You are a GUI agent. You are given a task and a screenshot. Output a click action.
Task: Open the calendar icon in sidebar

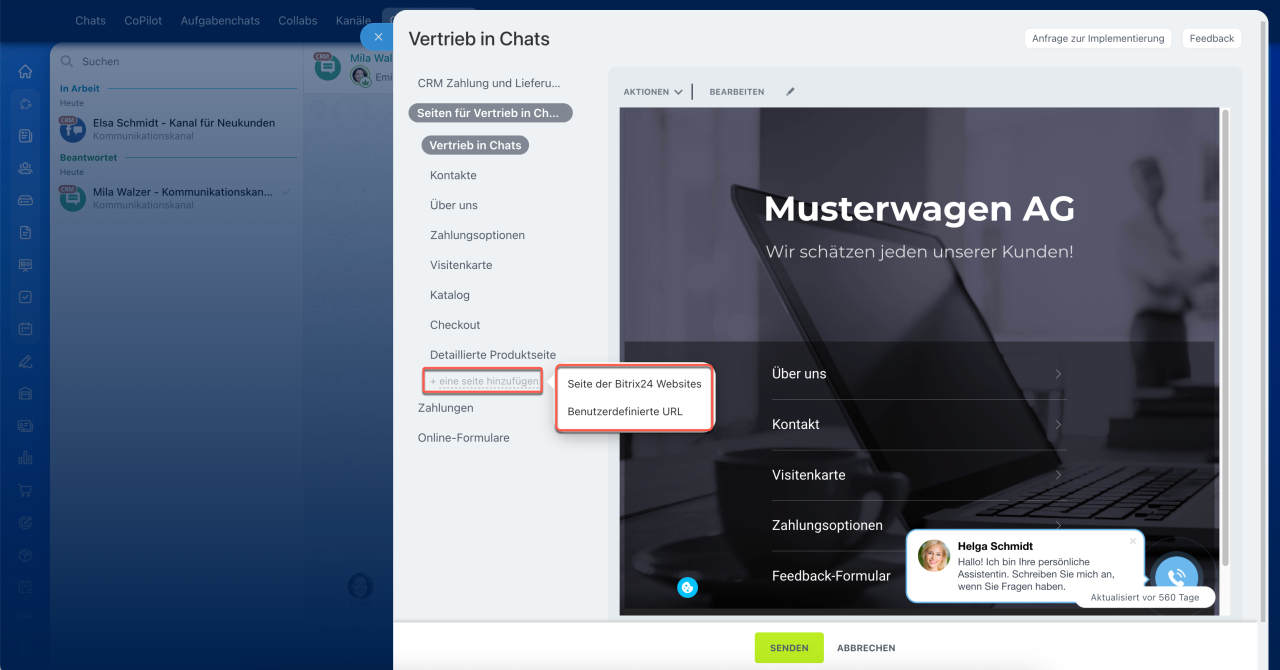click(x=25, y=329)
